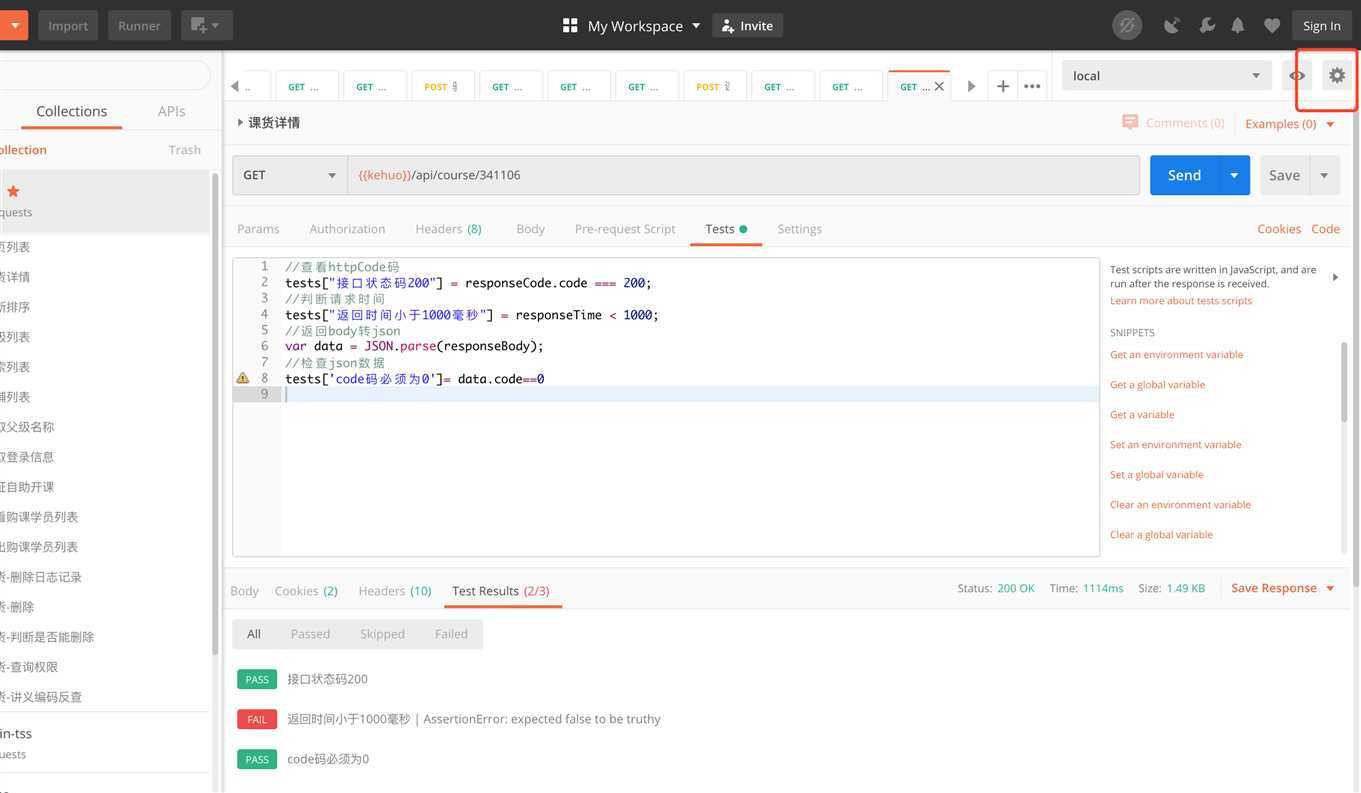Switch to the Params tab
The width and height of the screenshot is (1361, 793).
tap(258, 229)
